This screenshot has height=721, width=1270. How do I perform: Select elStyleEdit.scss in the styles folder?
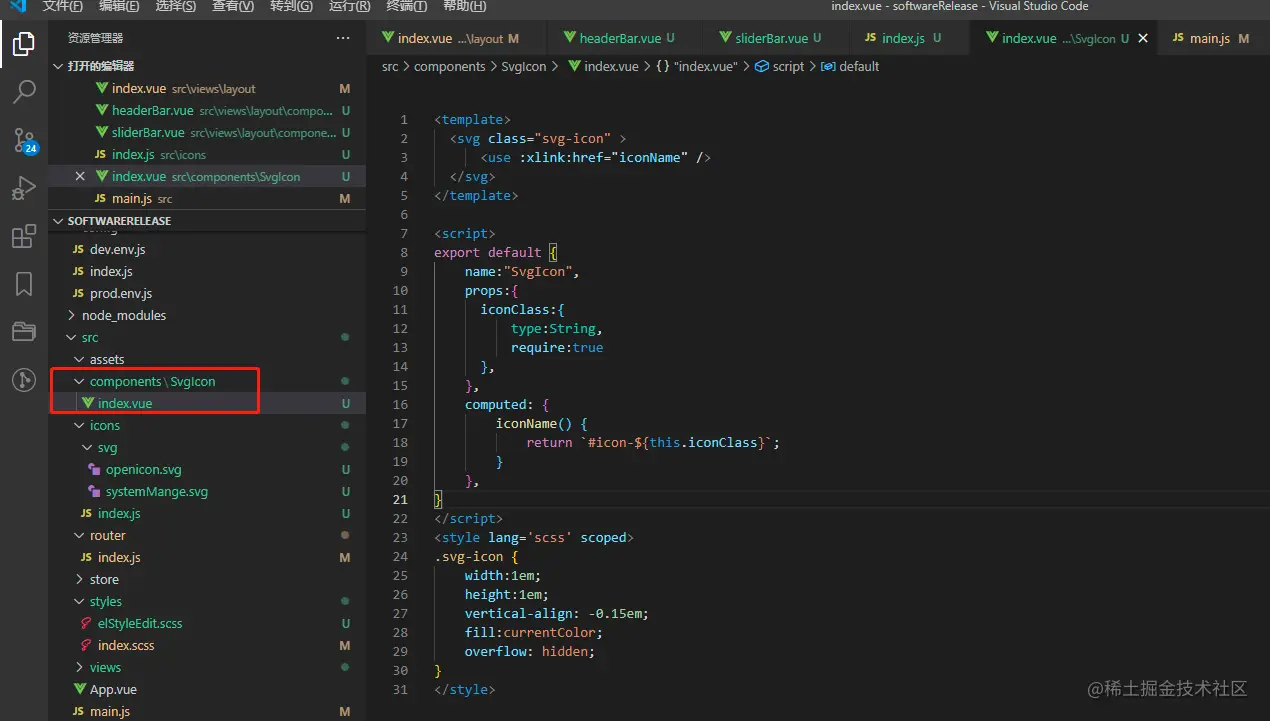click(x=139, y=623)
